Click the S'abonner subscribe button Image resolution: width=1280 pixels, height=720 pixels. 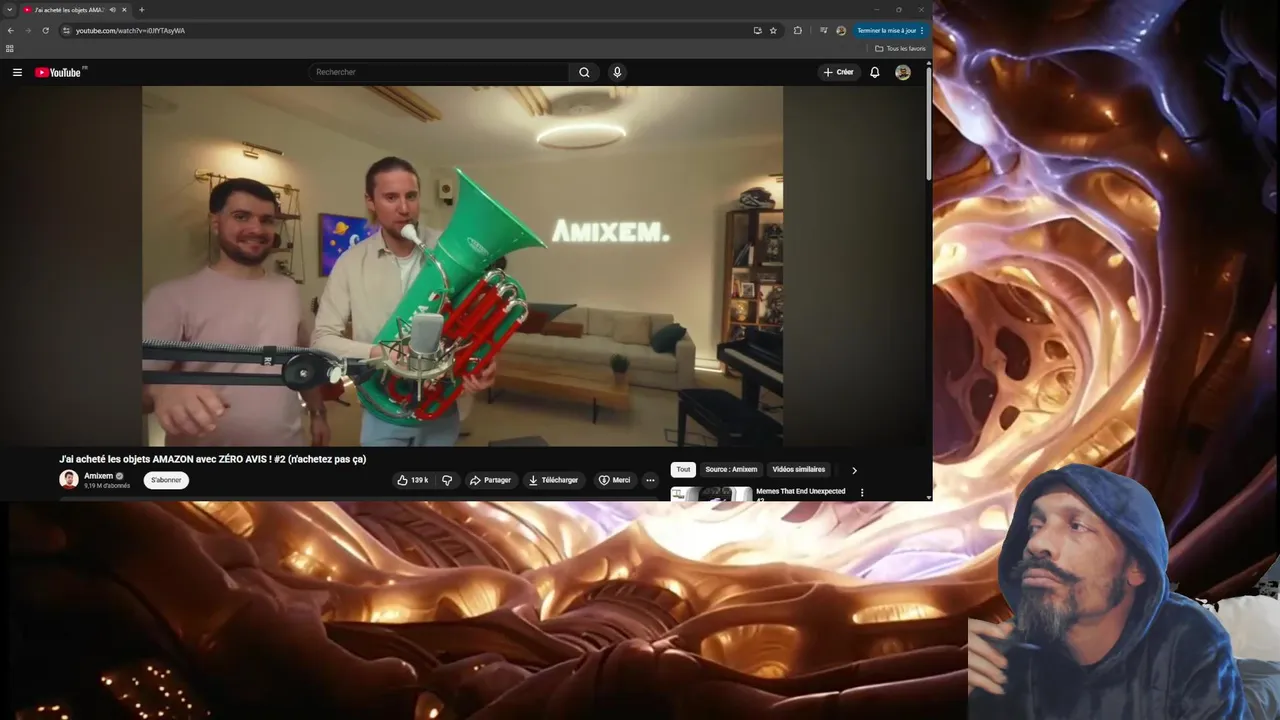point(166,480)
